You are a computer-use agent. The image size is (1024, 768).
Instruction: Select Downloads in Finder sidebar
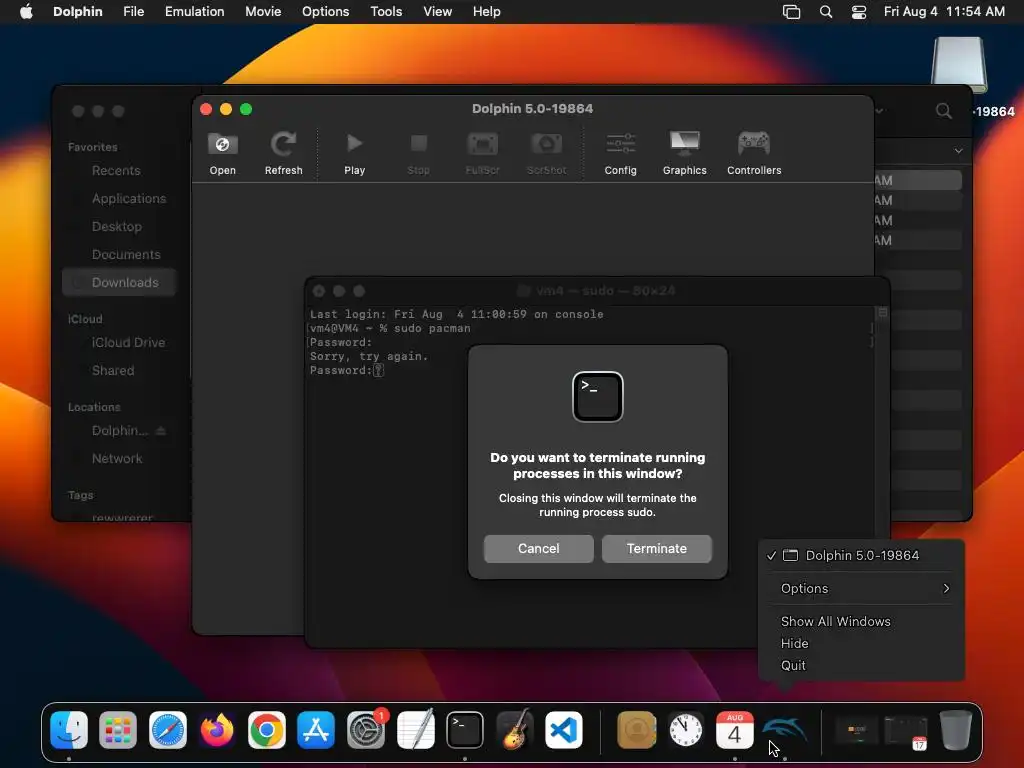120,282
